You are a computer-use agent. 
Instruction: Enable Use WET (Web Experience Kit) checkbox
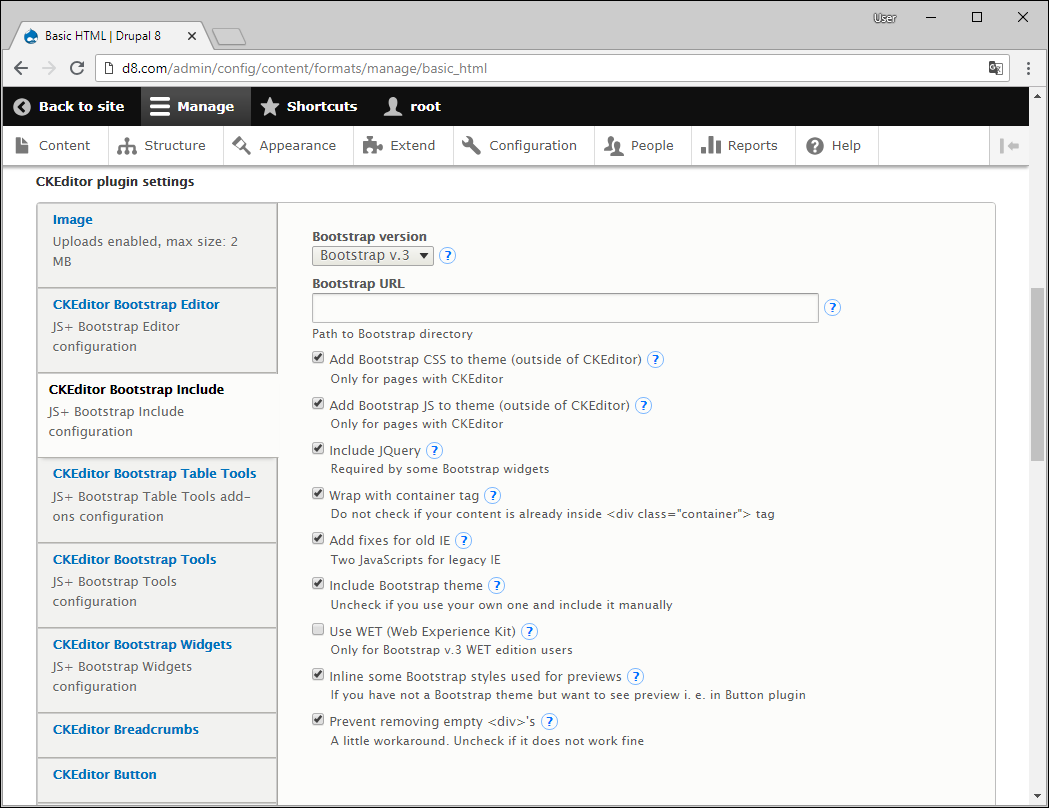coord(318,630)
